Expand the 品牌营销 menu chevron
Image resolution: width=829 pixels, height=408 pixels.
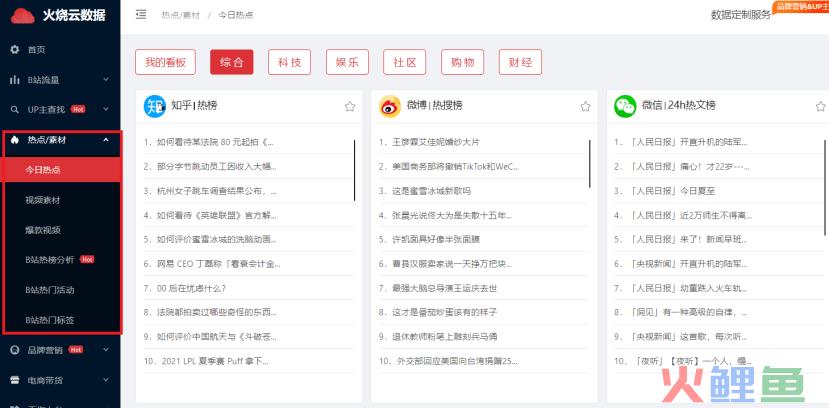click(x=106, y=350)
